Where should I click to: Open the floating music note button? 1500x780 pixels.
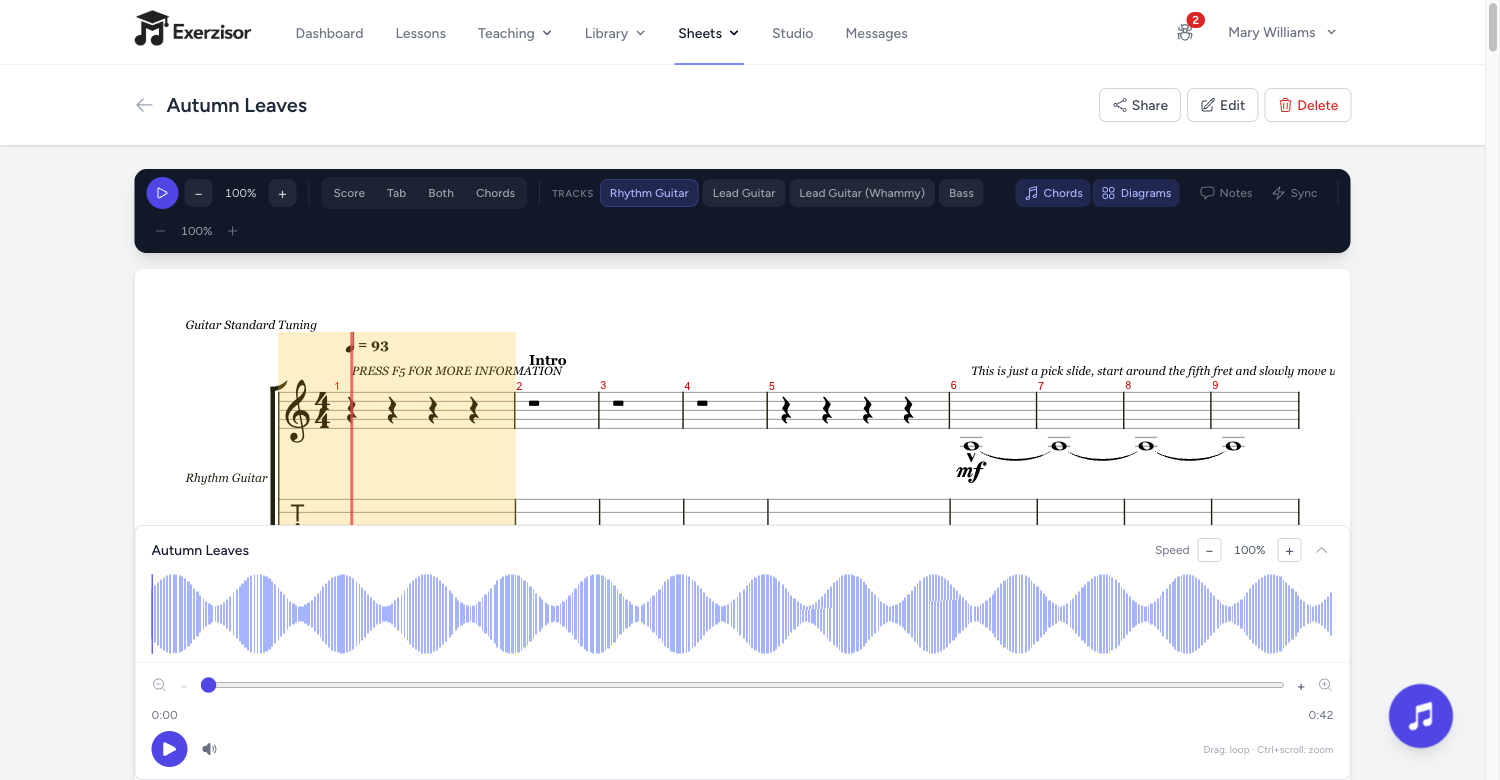pos(1420,716)
